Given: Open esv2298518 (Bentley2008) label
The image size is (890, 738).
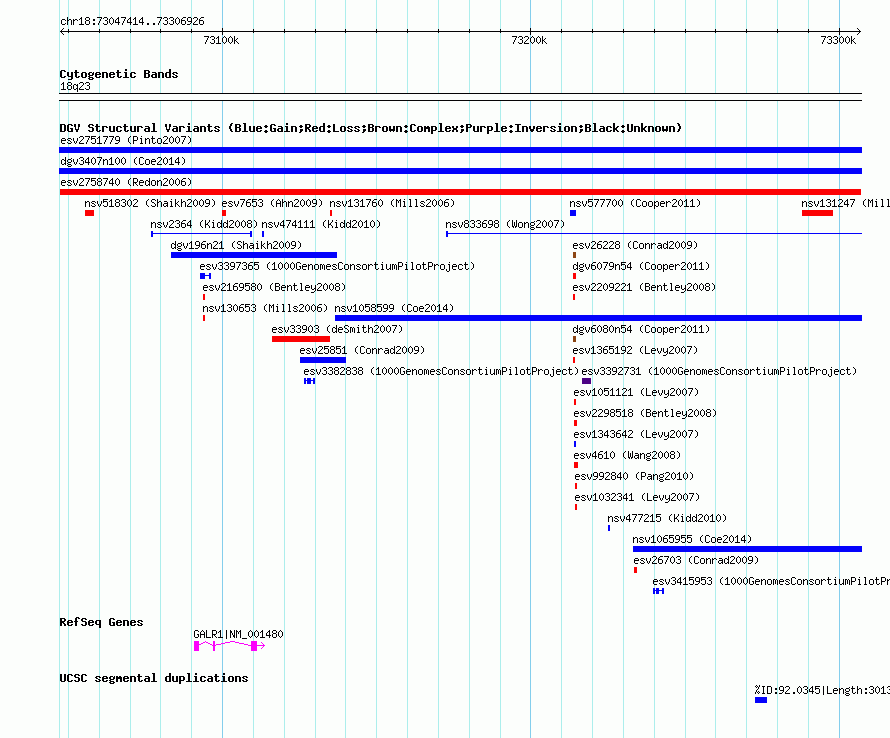Looking at the screenshot, I should point(645,413).
